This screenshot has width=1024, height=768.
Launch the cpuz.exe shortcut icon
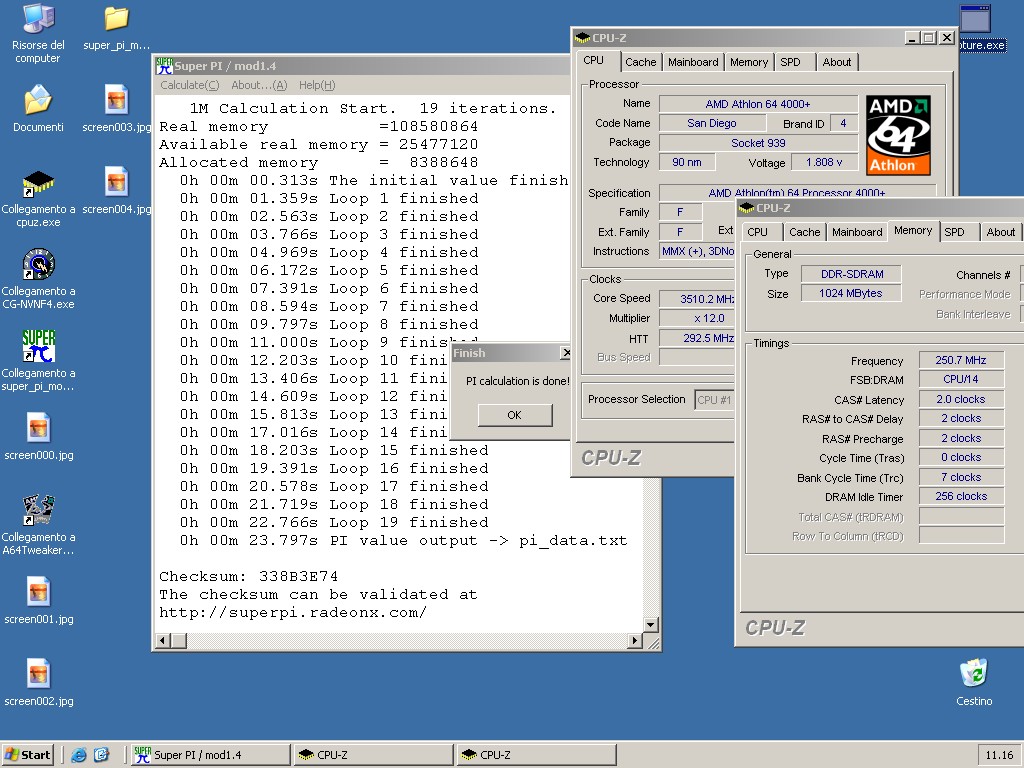[39, 183]
